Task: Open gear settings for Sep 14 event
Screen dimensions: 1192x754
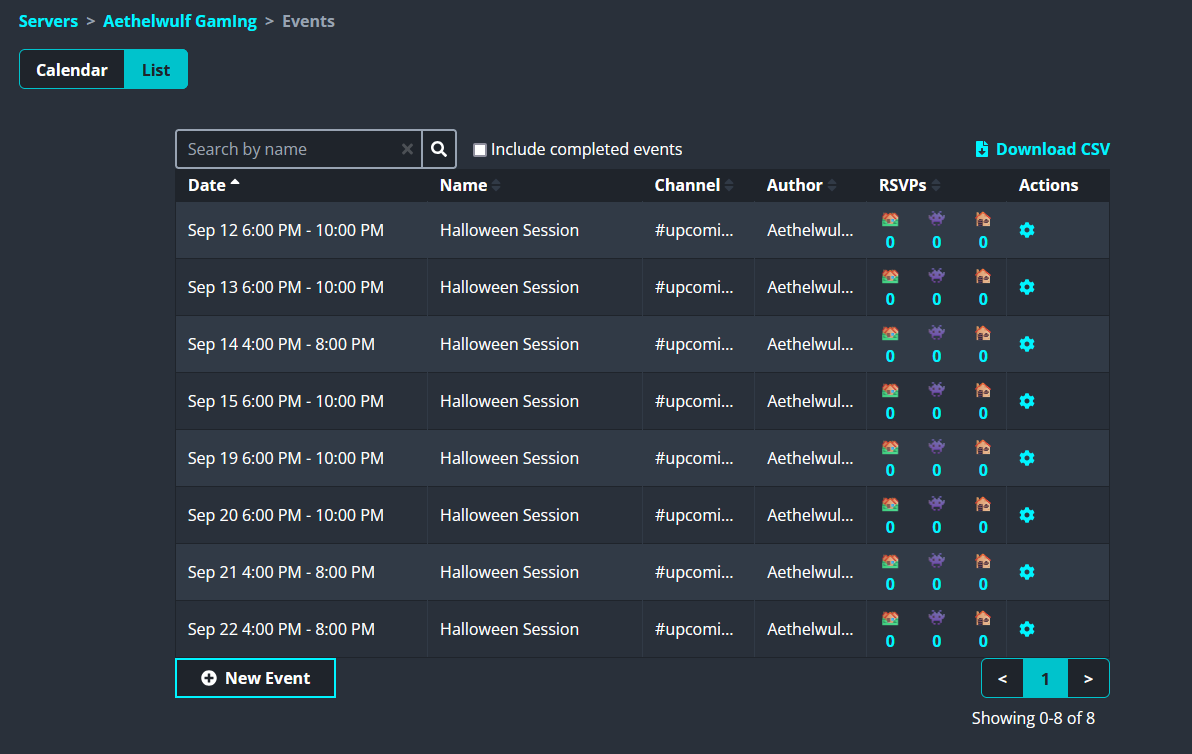Action: (x=1026, y=344)
